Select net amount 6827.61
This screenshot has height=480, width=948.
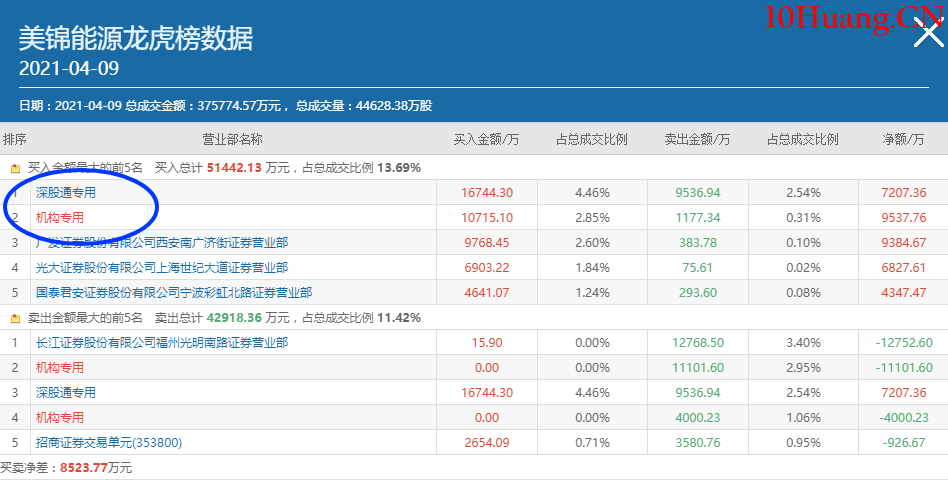coord(904,268)
